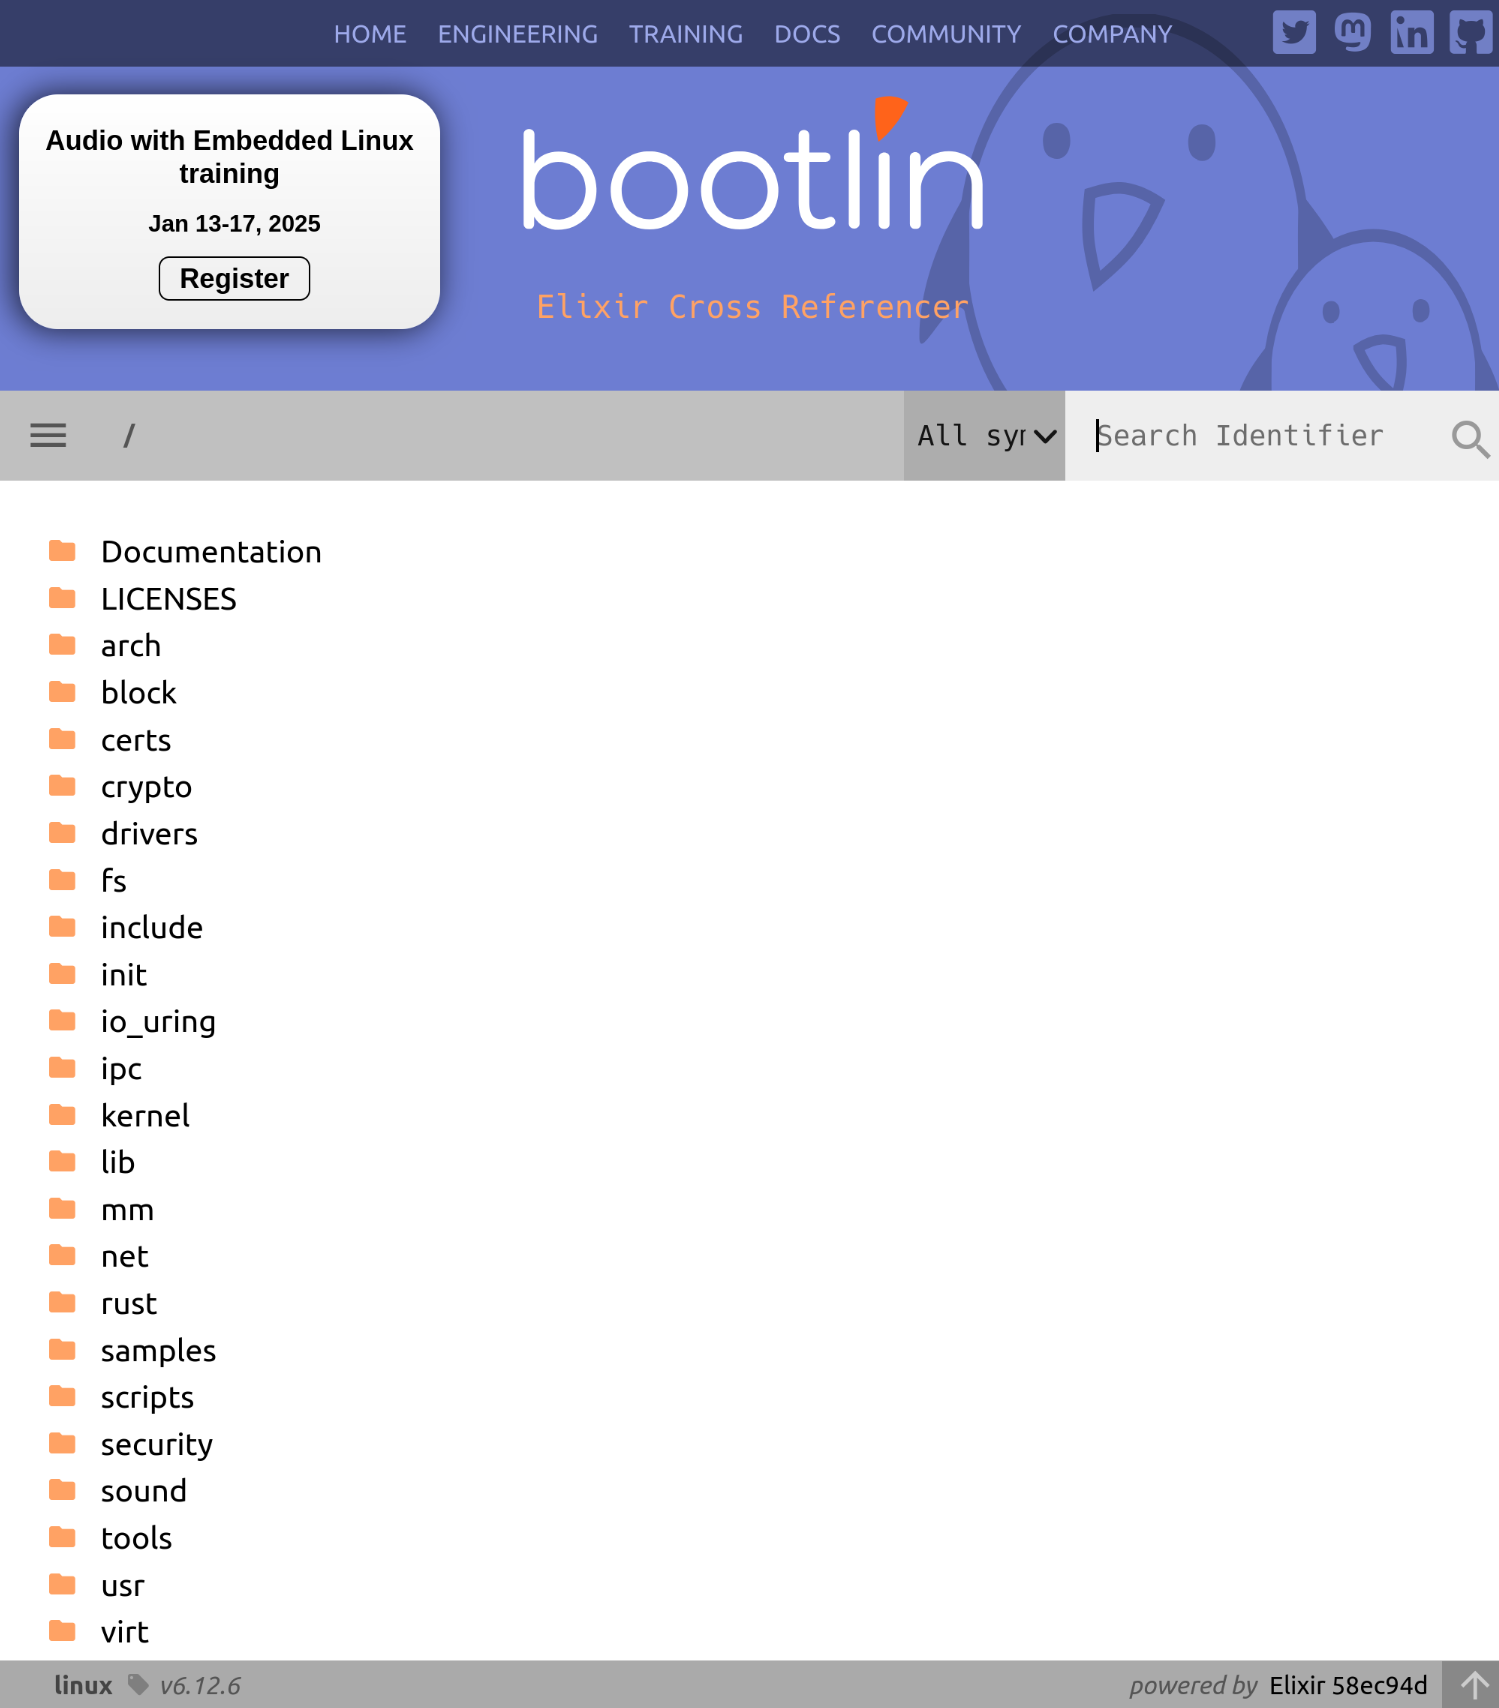The height and width of the screenshot is (1708, 1499).
Task: Click the folder icon beside drivers
Action: (62, 833)
